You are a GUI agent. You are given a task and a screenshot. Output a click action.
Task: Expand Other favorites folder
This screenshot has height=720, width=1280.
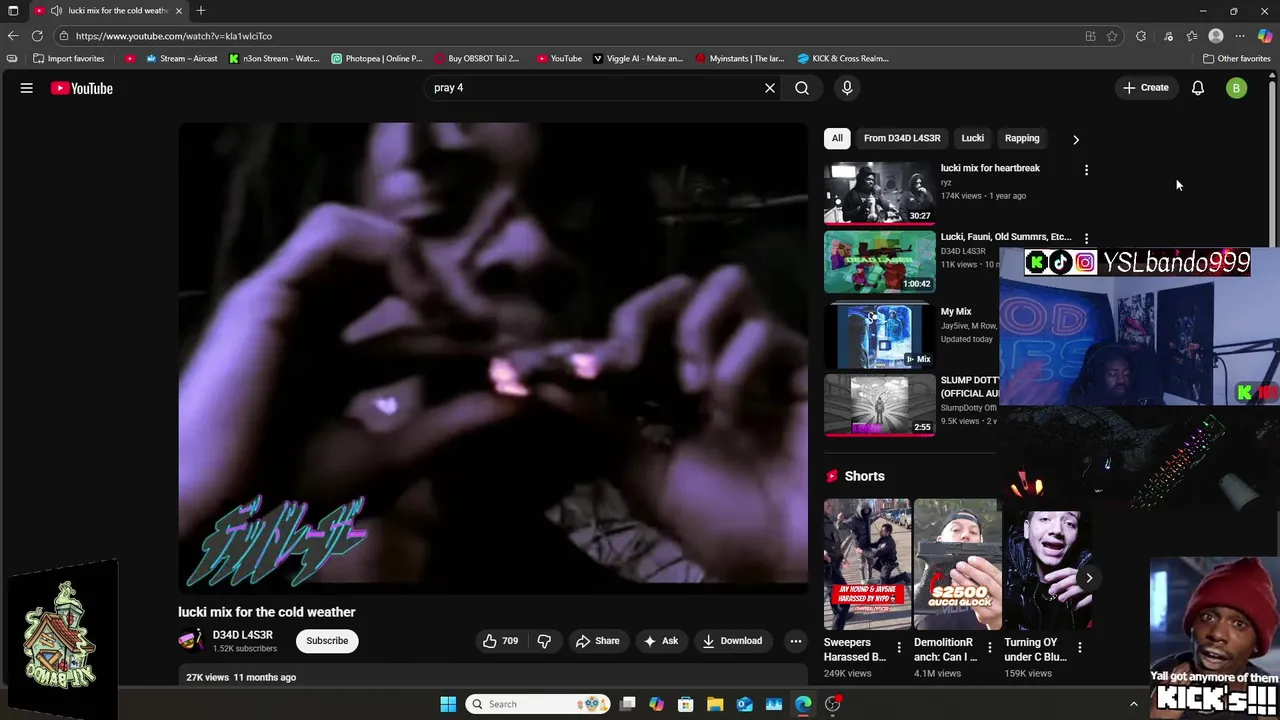pyautogui.click(x=1236, y=58)
